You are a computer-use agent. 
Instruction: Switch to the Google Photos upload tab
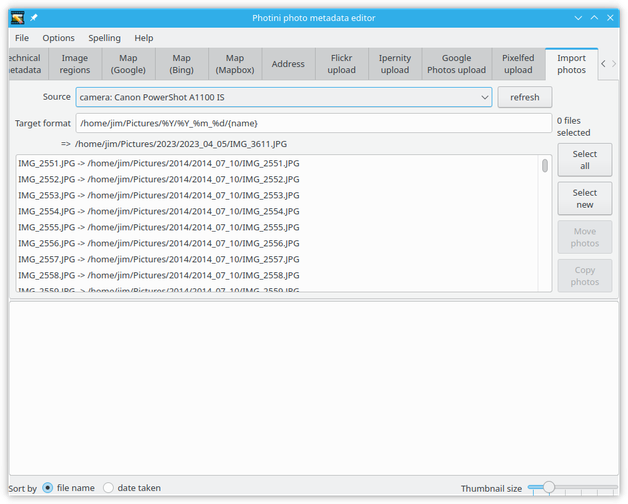(x=457, y=64)
